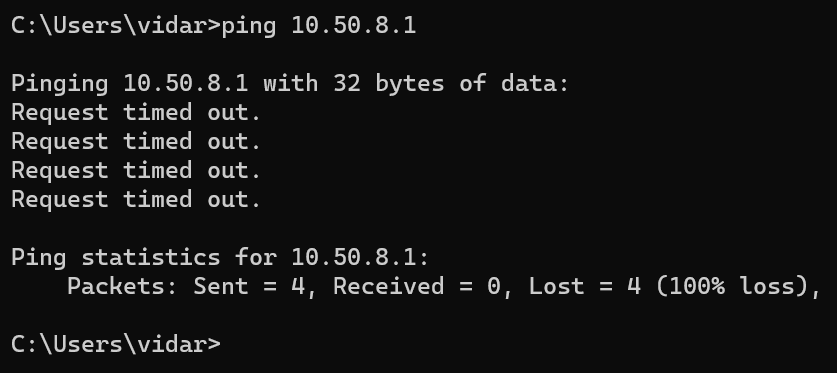Viewport: 837px width, 373px height.
Task: Click the IP address in the Ping statistics line
Action: (353, 257)
